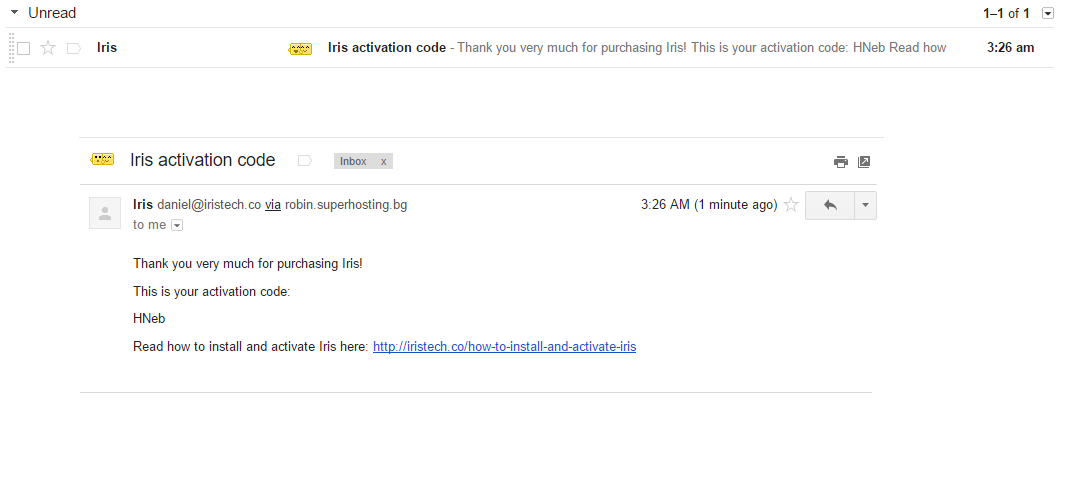The width and height of the screenshot is (1065, 489).
Task: Click the Inbox label tag
Action: [353, 162]
